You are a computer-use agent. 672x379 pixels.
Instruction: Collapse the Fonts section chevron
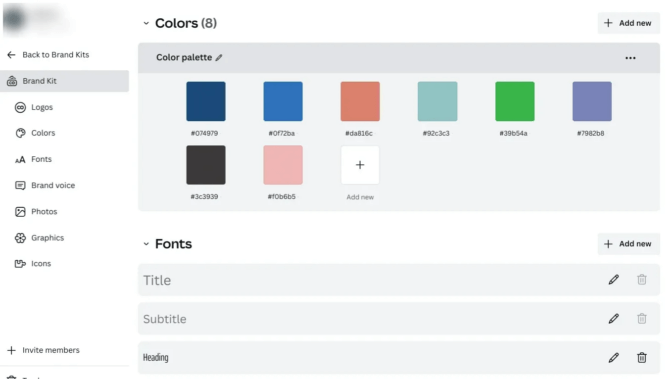(146, 244)
